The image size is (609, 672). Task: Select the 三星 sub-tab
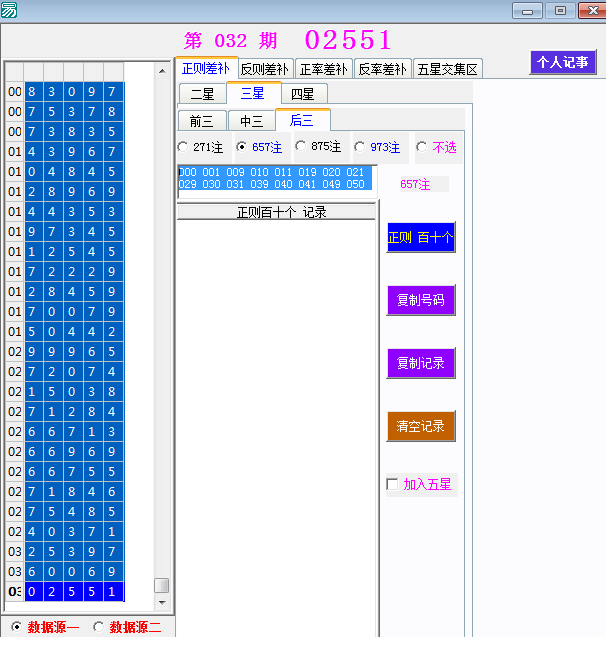click(x=253, y=93)
